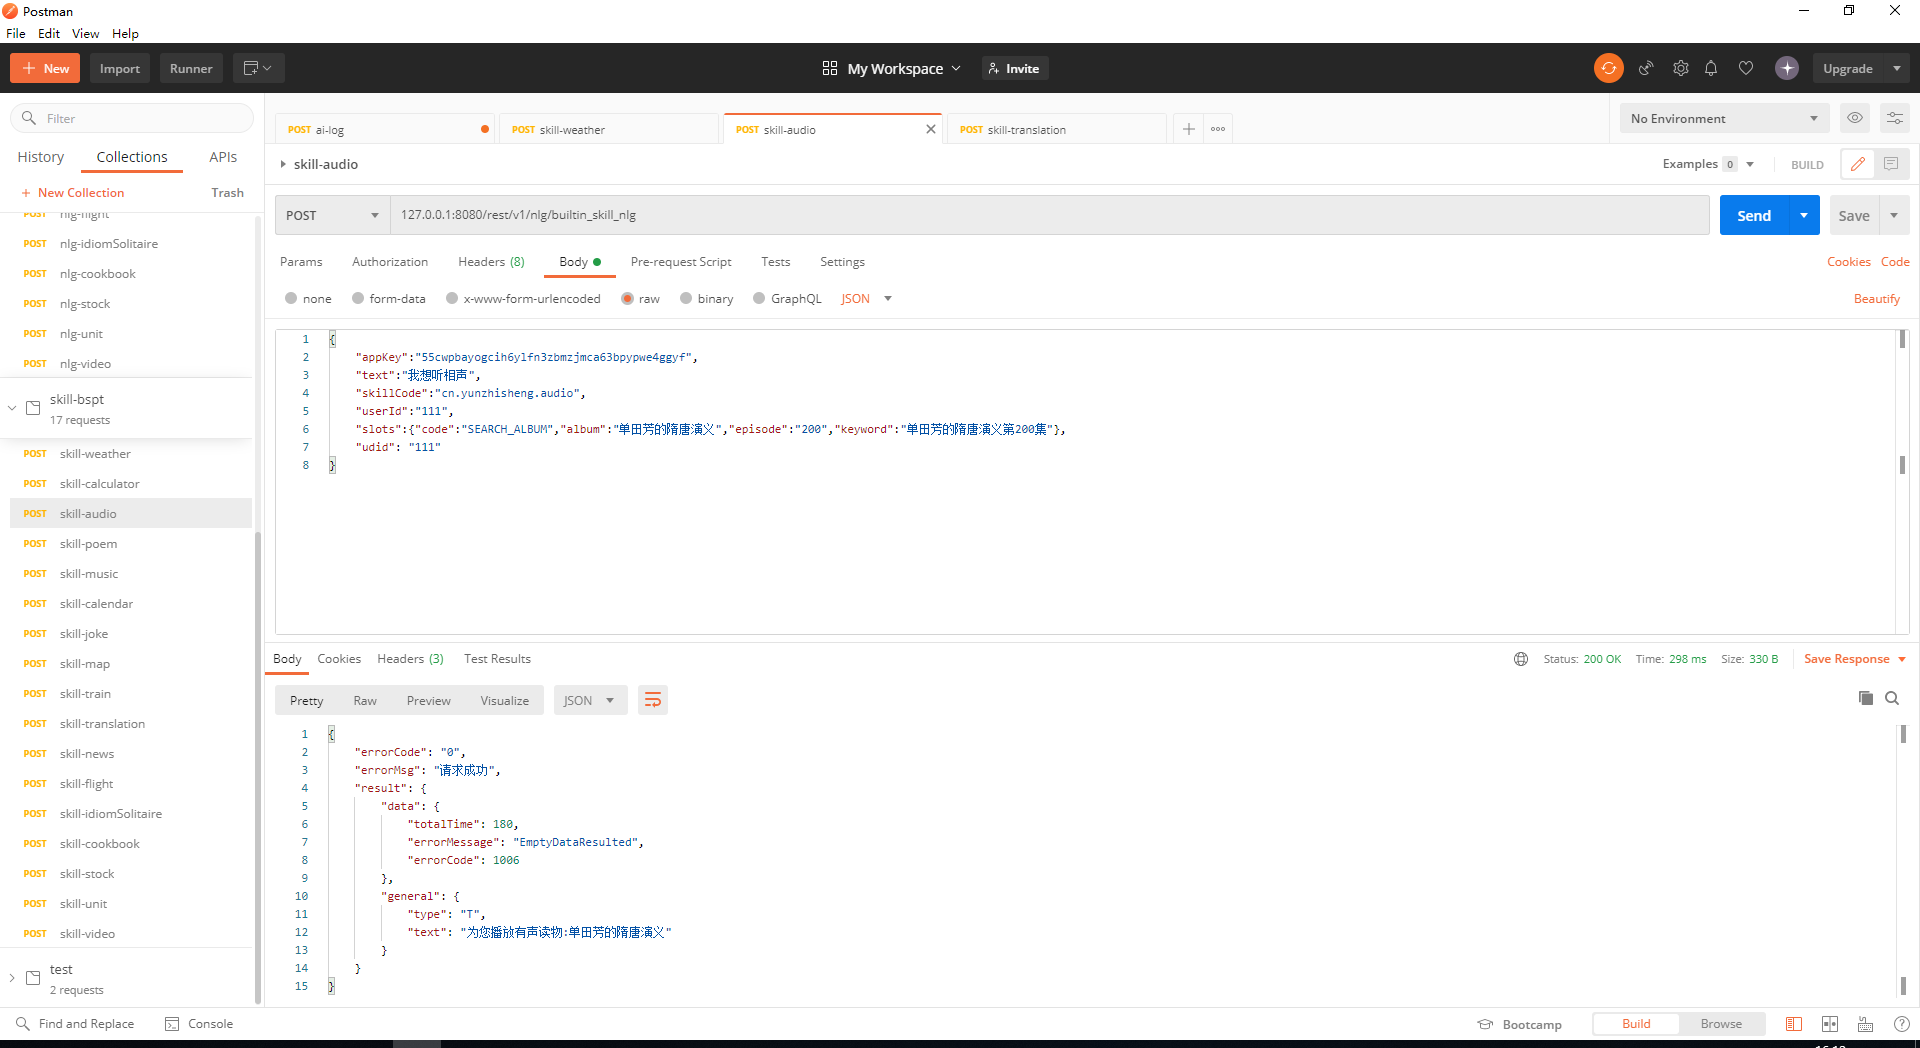Toggle sidebar pane layout icon

[x=1794, y=1024]
